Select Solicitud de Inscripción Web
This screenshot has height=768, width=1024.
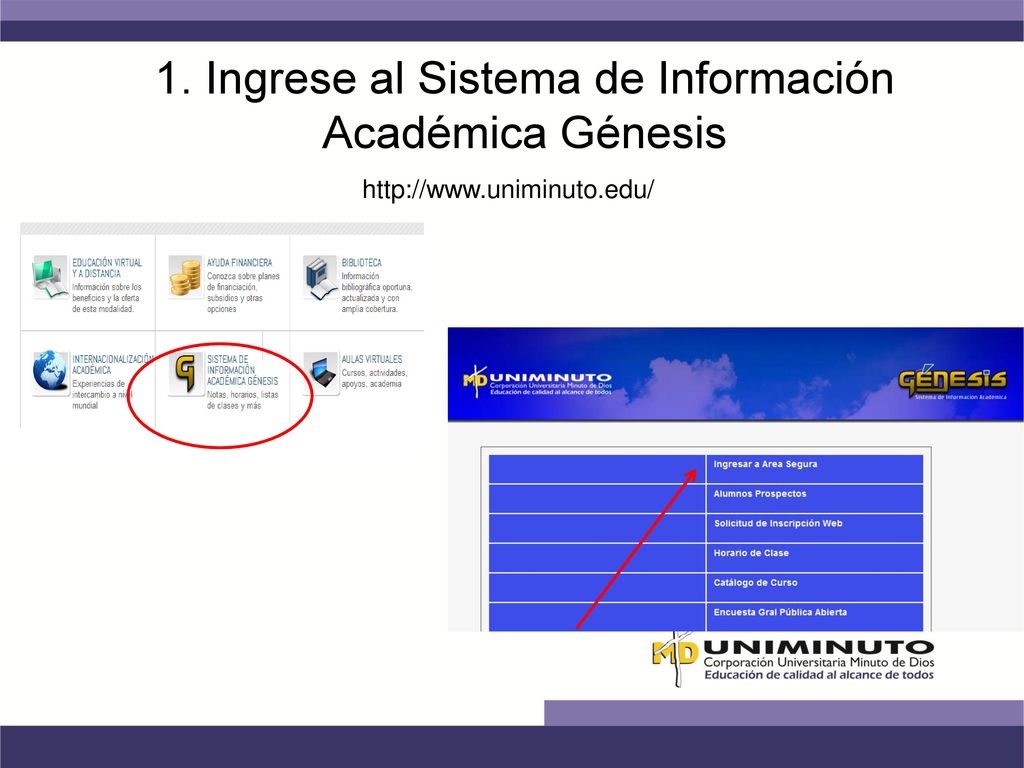click(x=778, y=524)
